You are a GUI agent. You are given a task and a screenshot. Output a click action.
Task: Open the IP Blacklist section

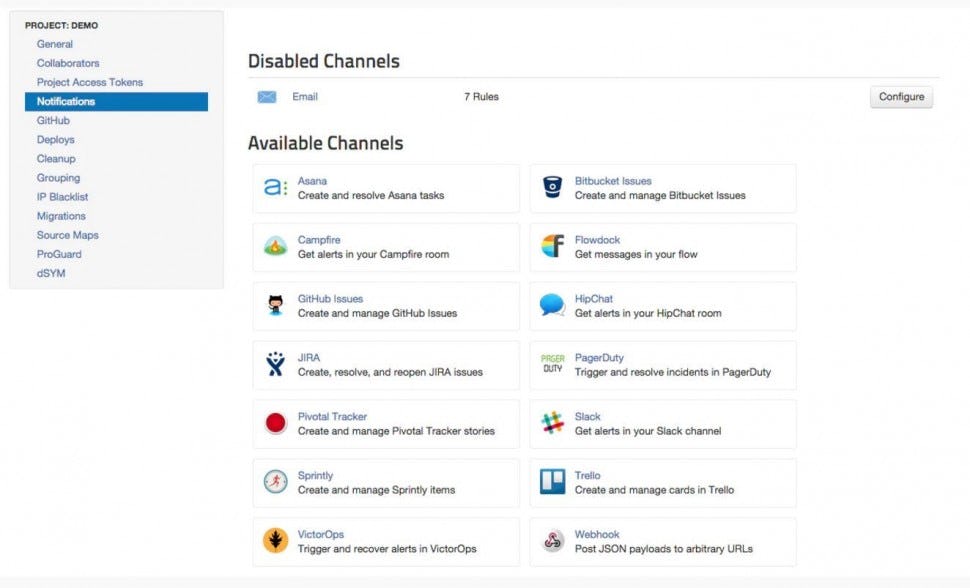pos(62,197)
